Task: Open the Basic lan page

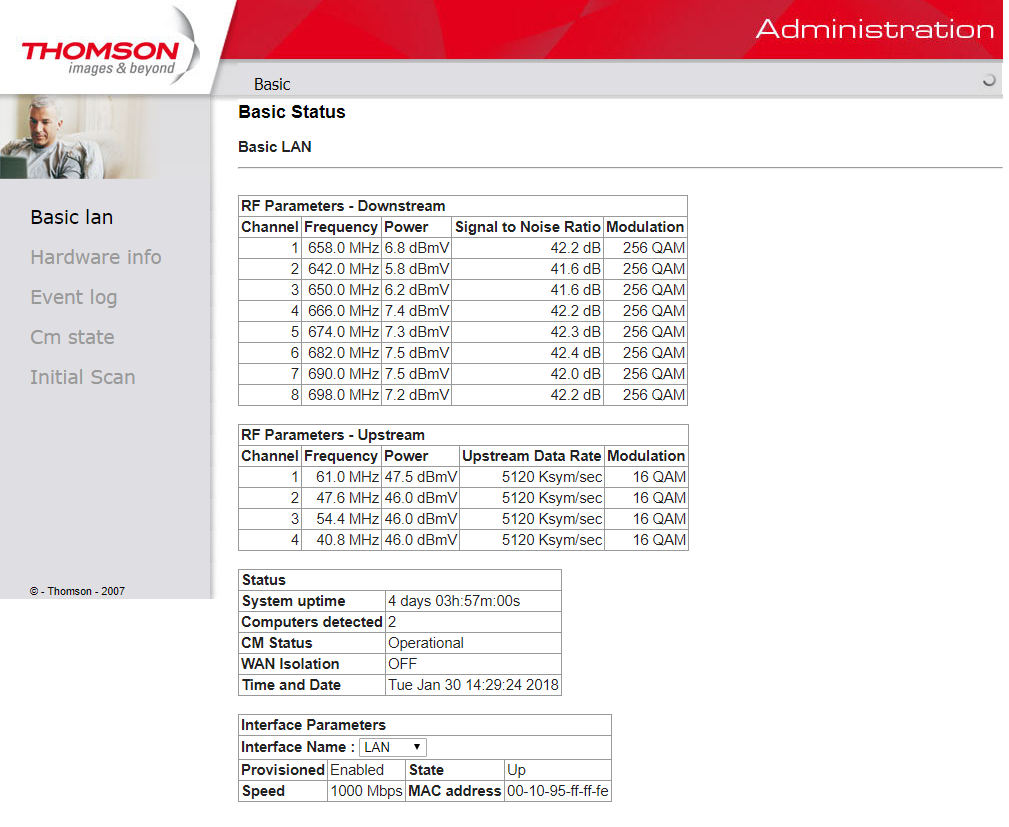Action: pos(72,217)
